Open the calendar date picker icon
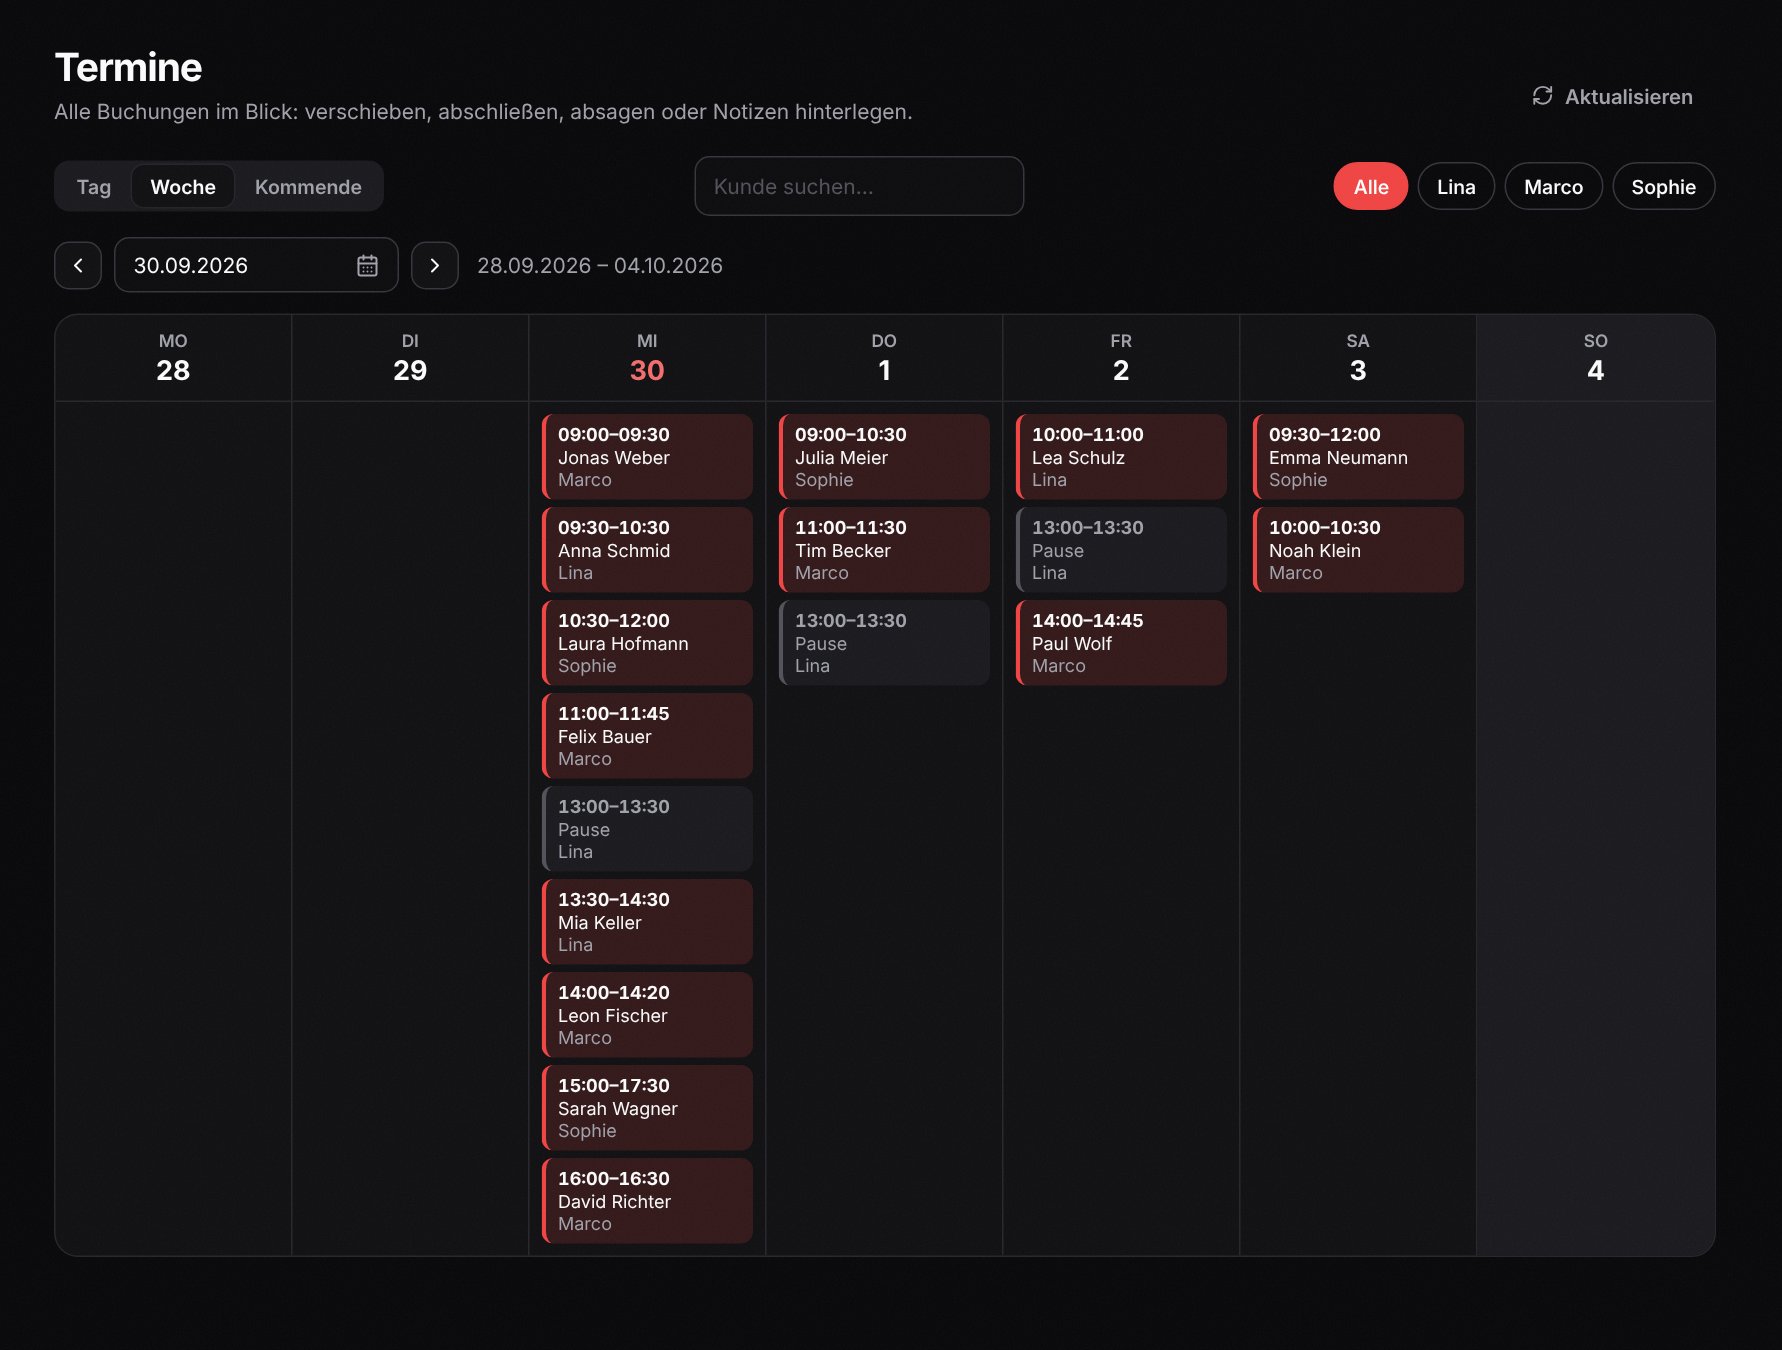The width and height of the screenshot is (1782, 1350). tap(367, 265)
